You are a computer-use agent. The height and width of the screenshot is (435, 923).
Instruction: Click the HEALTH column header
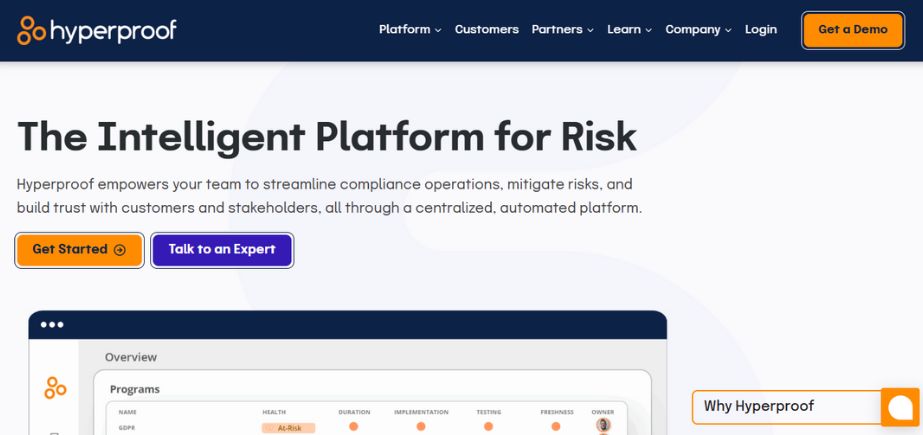274,412
